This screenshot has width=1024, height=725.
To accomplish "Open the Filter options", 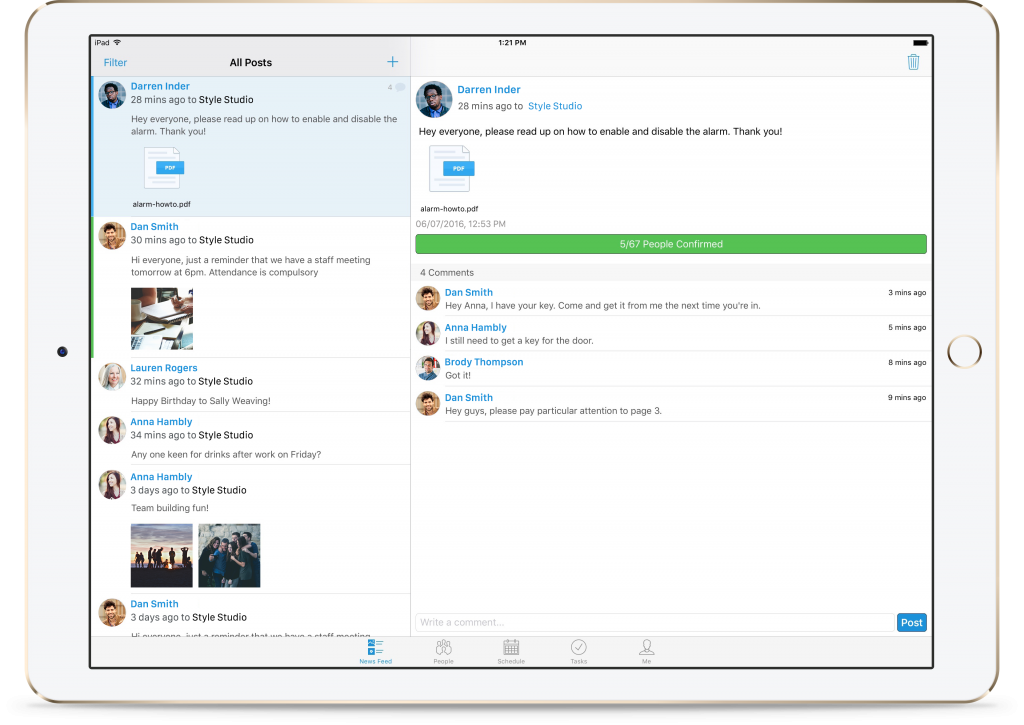I will click(x=116, y=63).
